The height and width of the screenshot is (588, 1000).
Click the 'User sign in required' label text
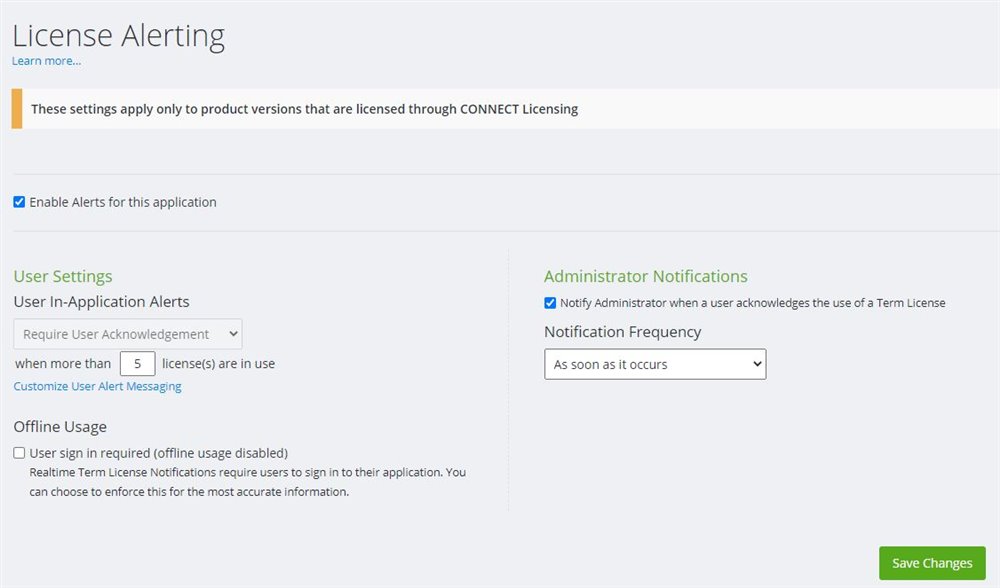(x=159, y=453)
